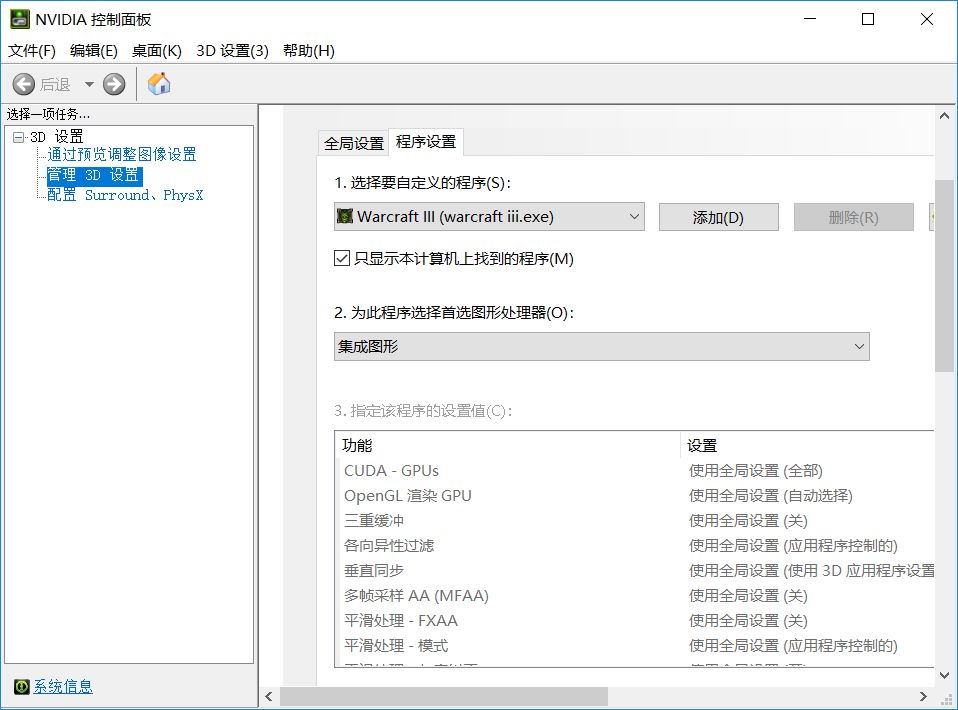Screen dimensions: 958x710
Task: Click the vertical scrollbar up arrow
Action: pos(945,115)
